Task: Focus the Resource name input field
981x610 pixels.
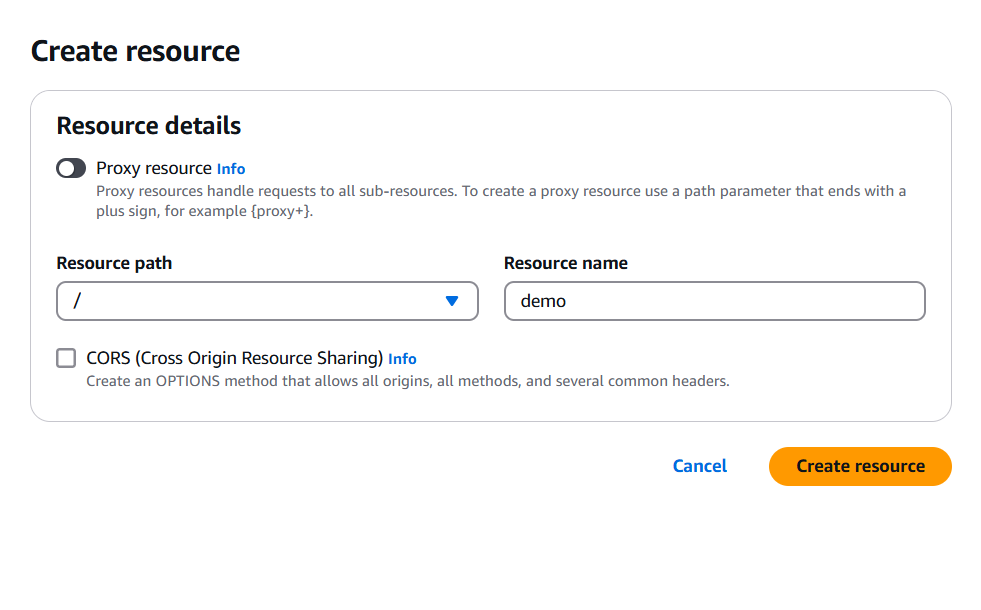Action: point(714,301)
